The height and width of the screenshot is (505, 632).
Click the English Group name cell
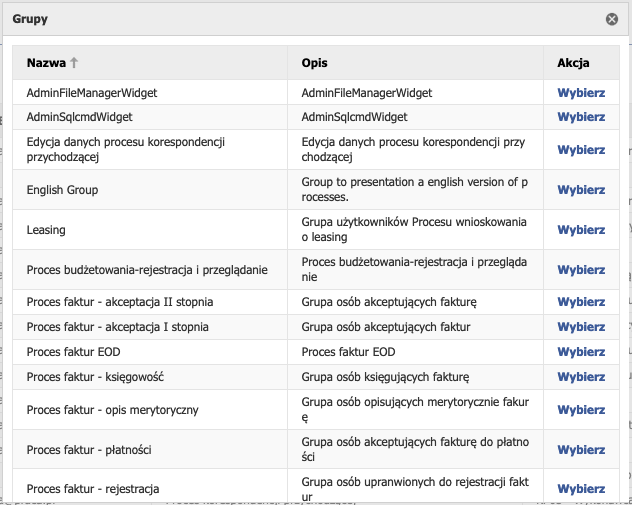coord(63,190)
